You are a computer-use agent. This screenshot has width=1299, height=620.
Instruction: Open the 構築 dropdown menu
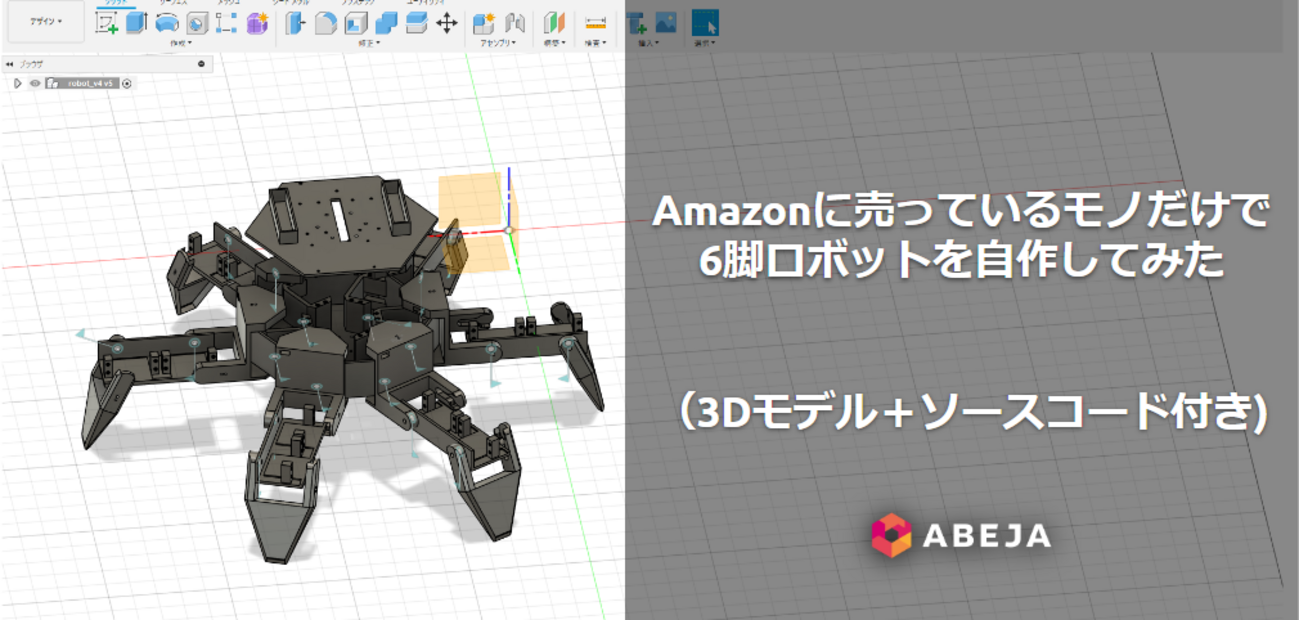pos(555,43)
